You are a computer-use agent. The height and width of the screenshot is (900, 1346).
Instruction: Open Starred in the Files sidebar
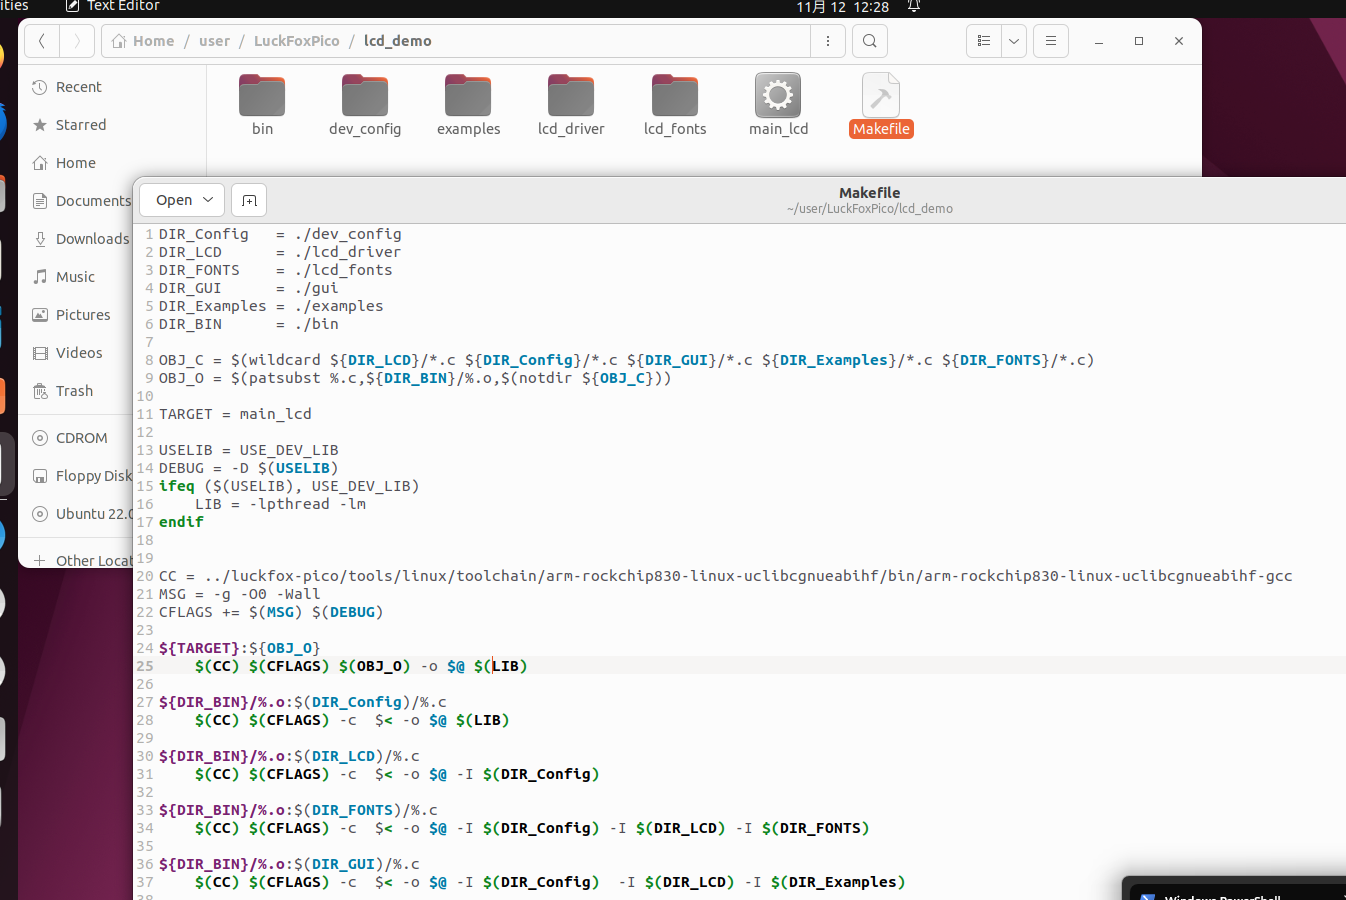click(x=81, y=125)
